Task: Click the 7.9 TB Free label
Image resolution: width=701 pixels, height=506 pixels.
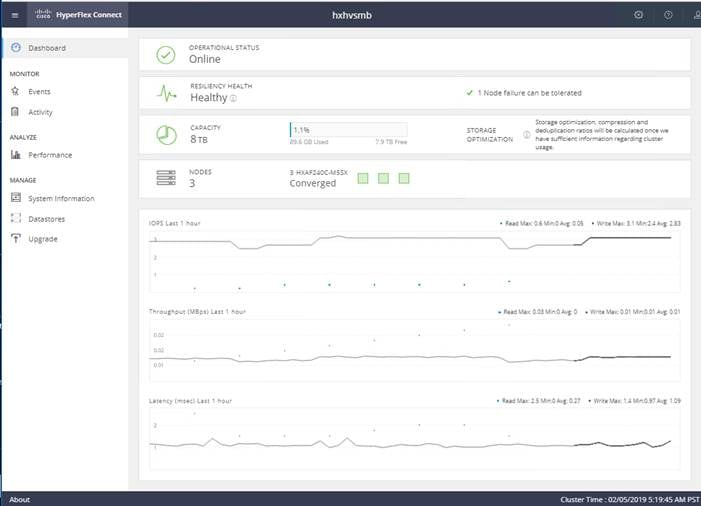Action: [x=391, y=142]
